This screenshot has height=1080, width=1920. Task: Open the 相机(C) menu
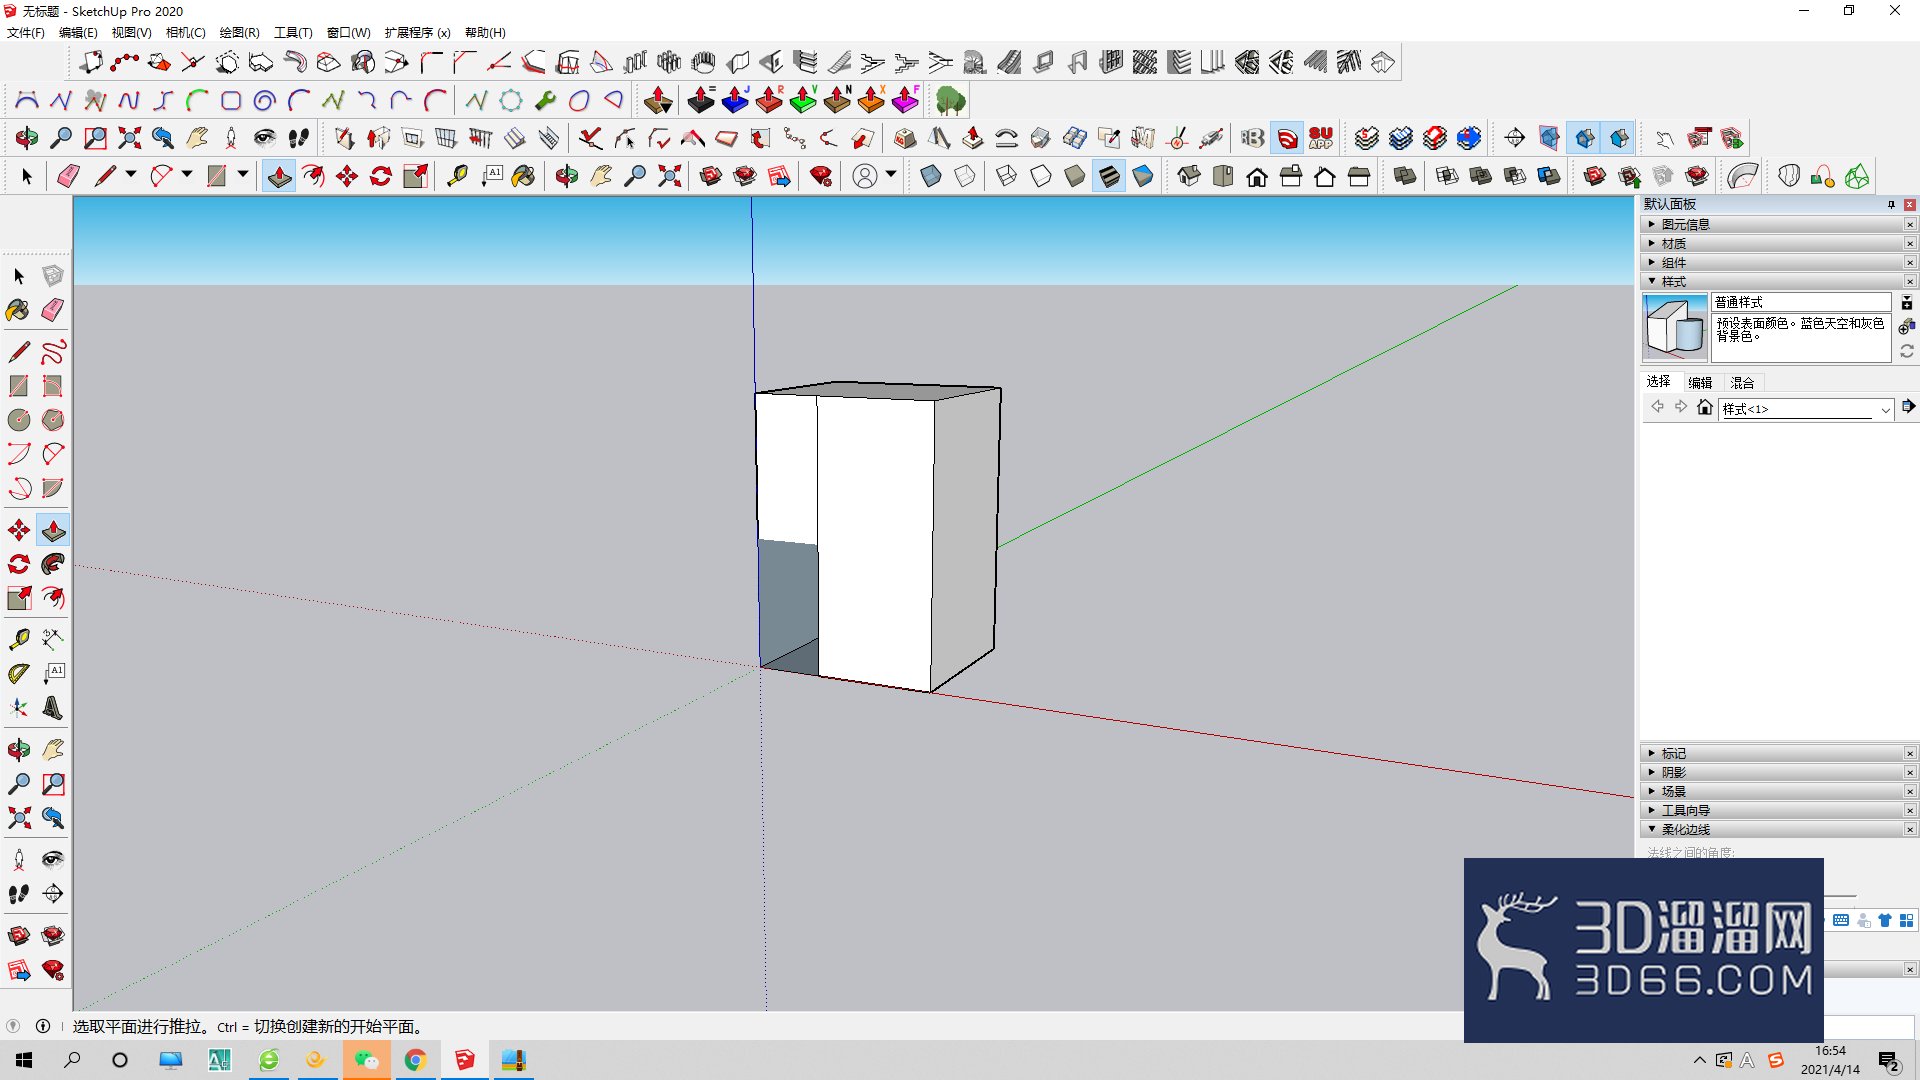[186, 32]
